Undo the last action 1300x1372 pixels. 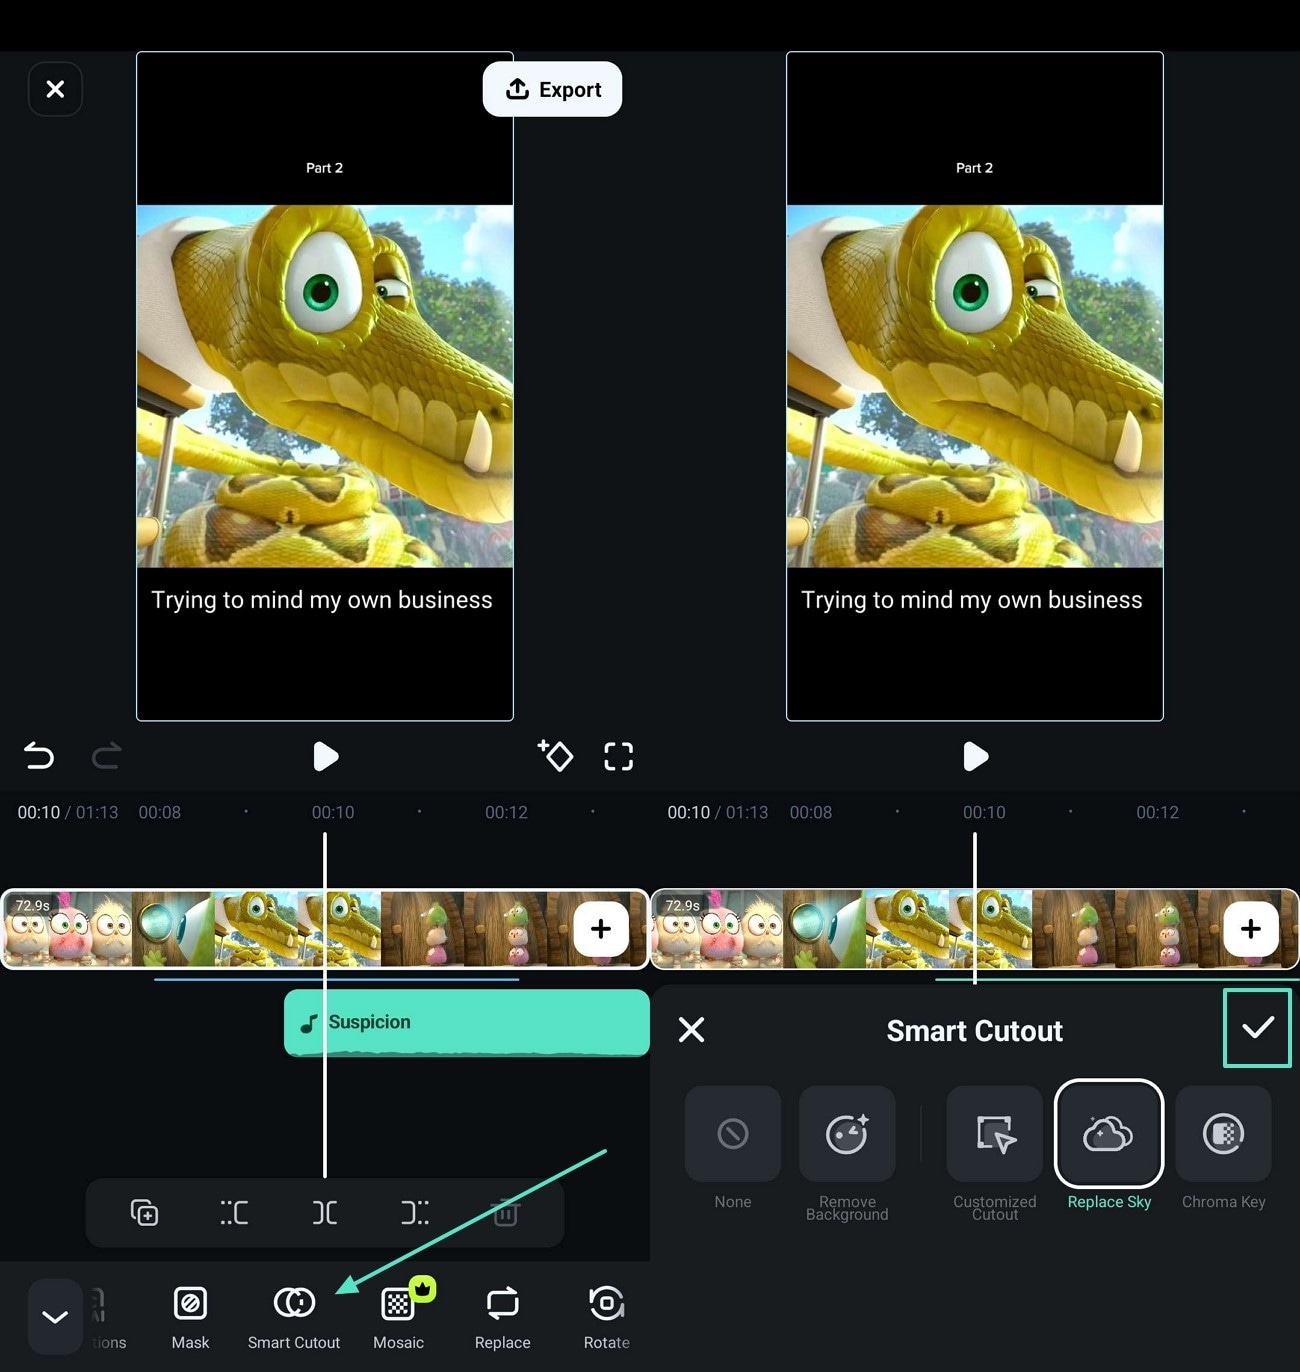click(39, 755)
